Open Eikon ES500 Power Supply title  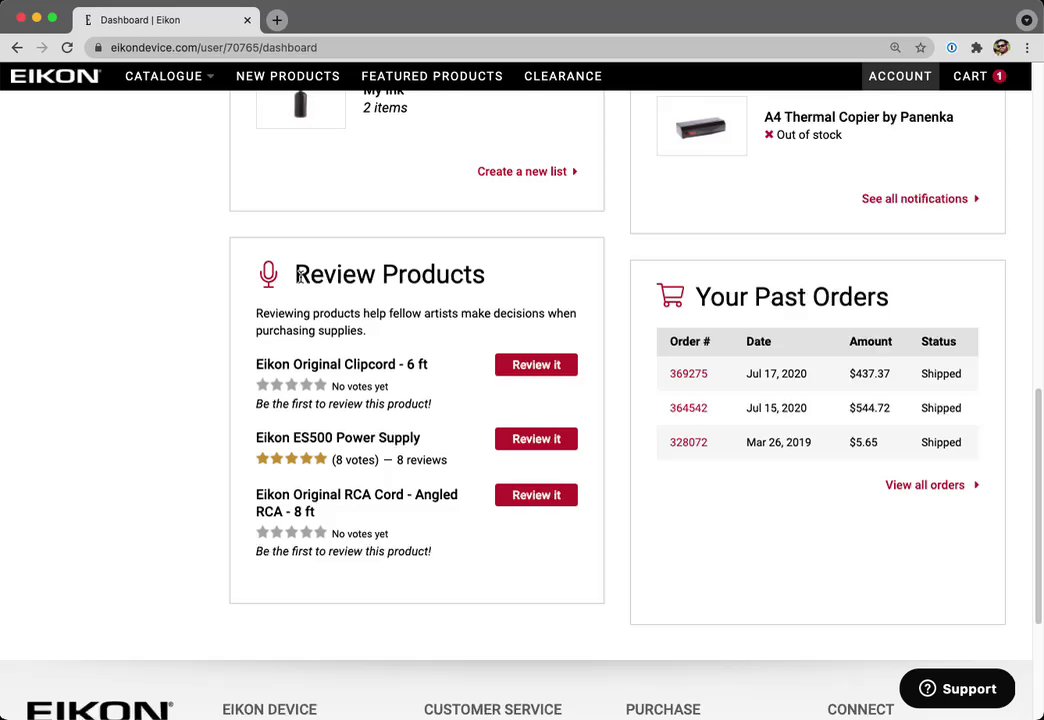(x=338, y=438)
